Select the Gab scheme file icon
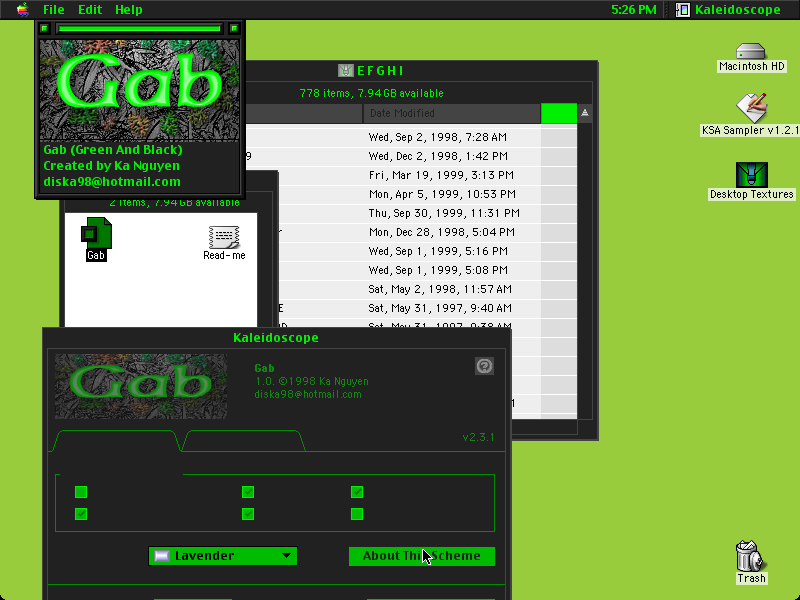The image size is (800, 600). (96, 234)
